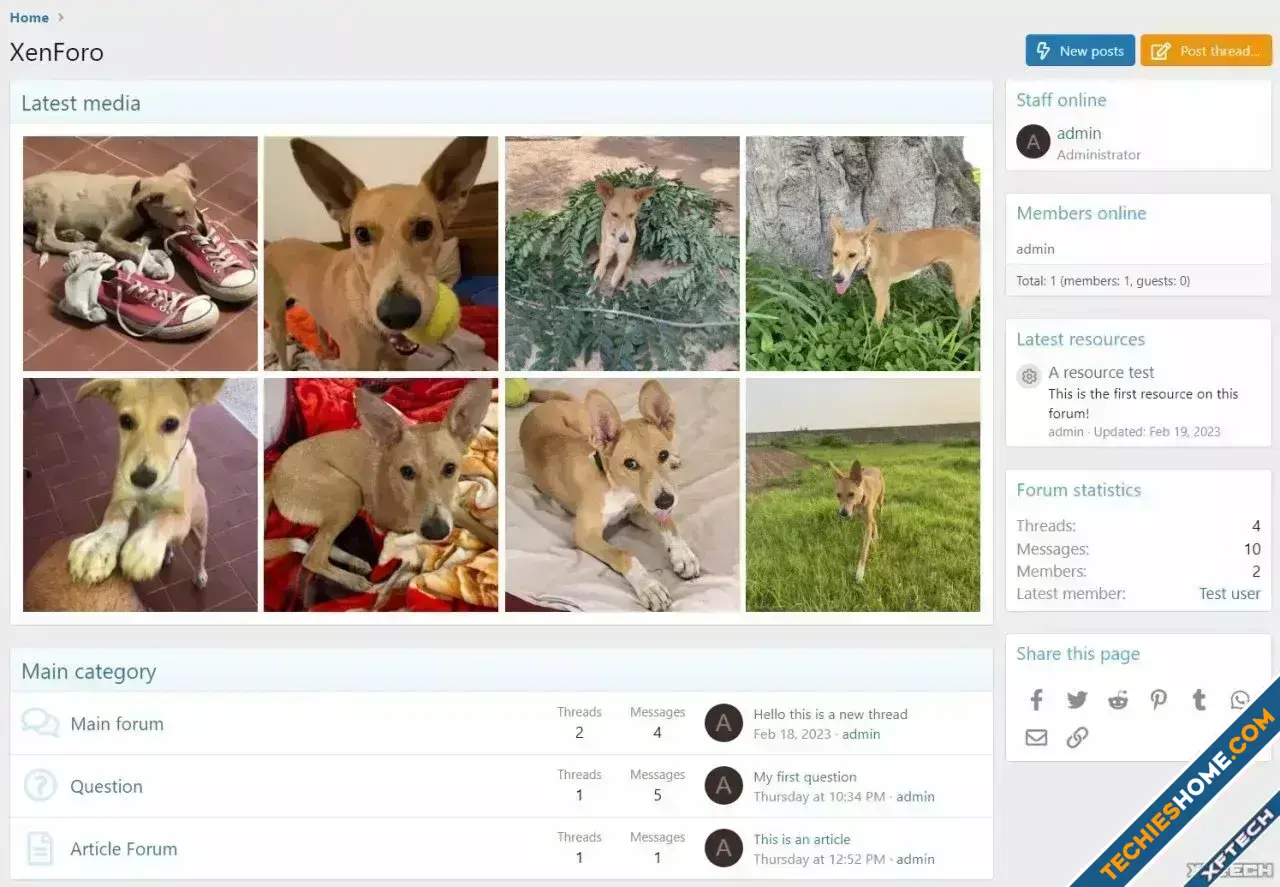Click the New posts button

pos(1079,51)
